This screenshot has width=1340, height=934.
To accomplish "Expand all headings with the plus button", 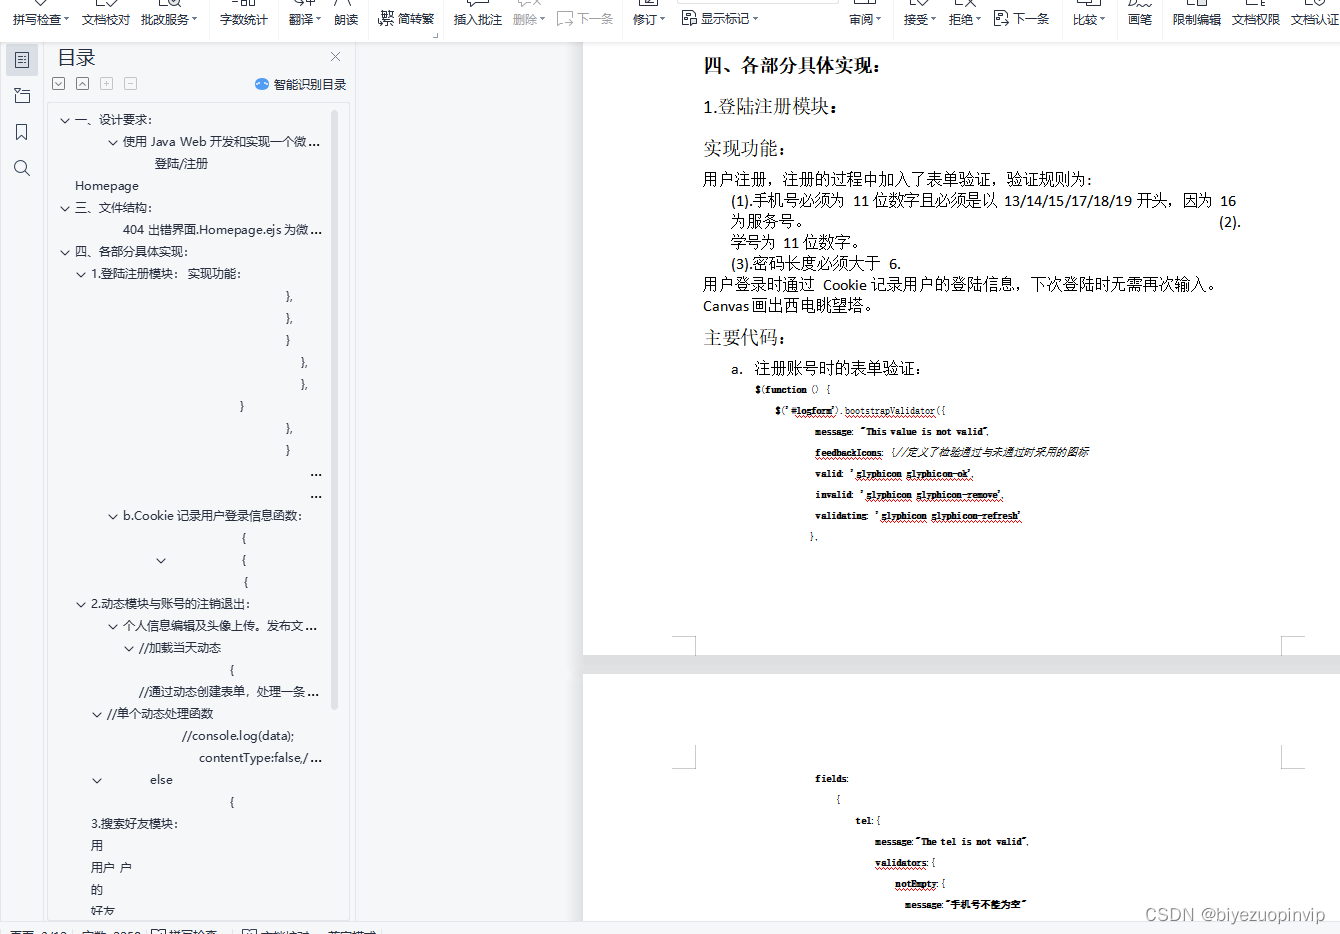I will (x=106, y=84).
